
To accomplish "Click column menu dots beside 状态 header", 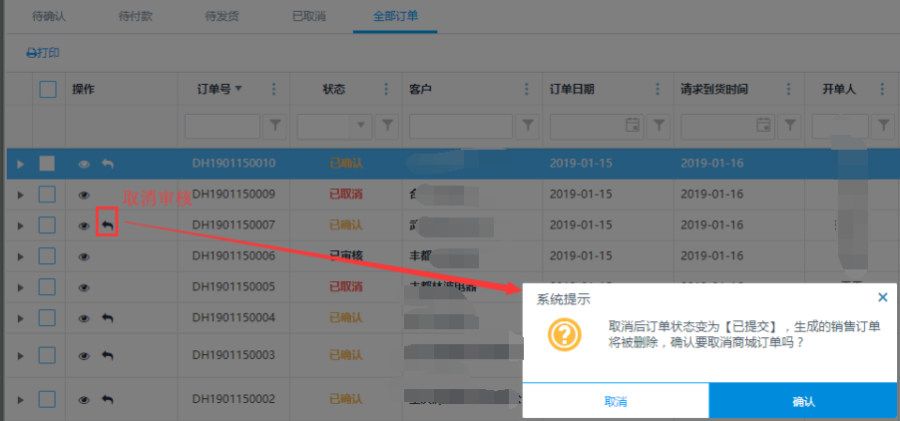I will tap(387, 89).
